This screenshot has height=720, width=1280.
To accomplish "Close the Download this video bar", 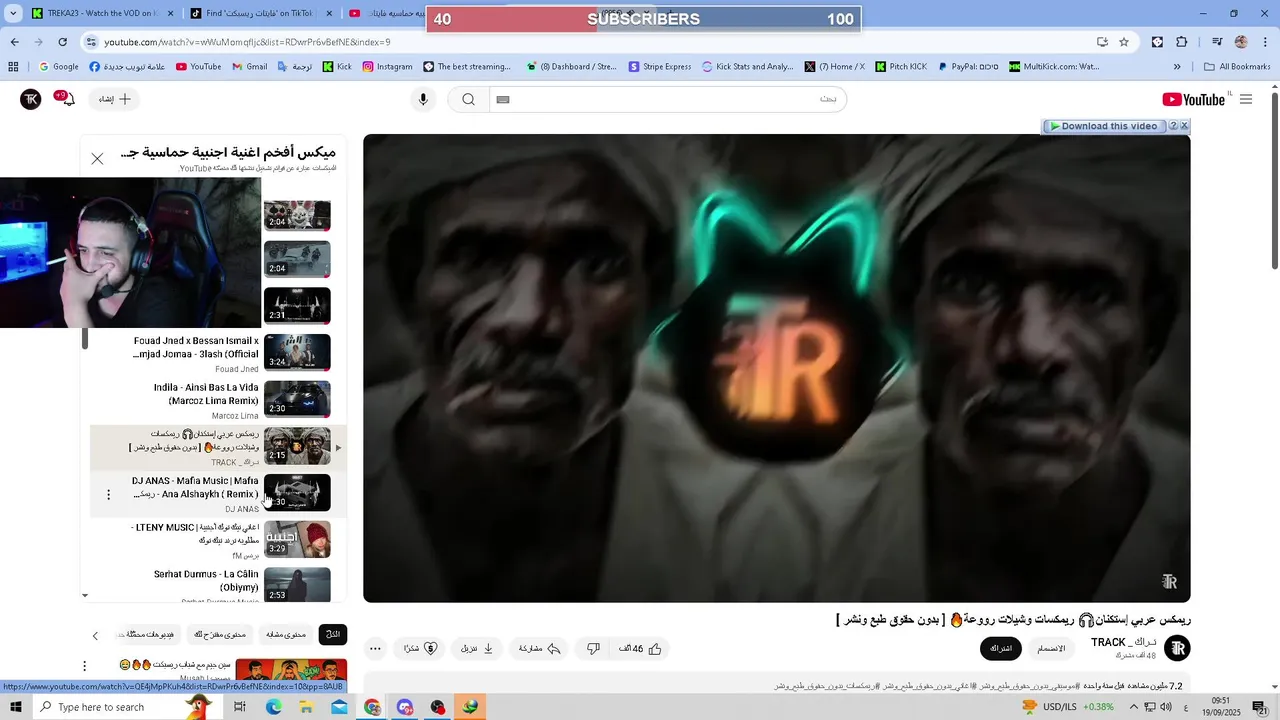I will pyautogui.click(x=1184, y=126).
